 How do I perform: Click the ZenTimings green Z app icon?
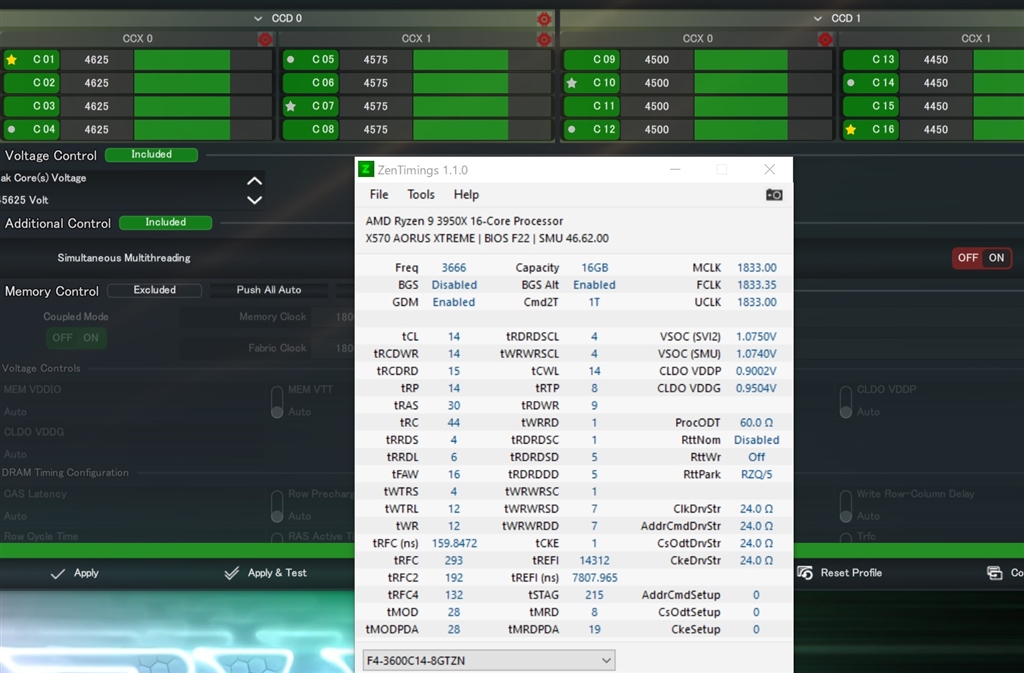click(366, 170)
